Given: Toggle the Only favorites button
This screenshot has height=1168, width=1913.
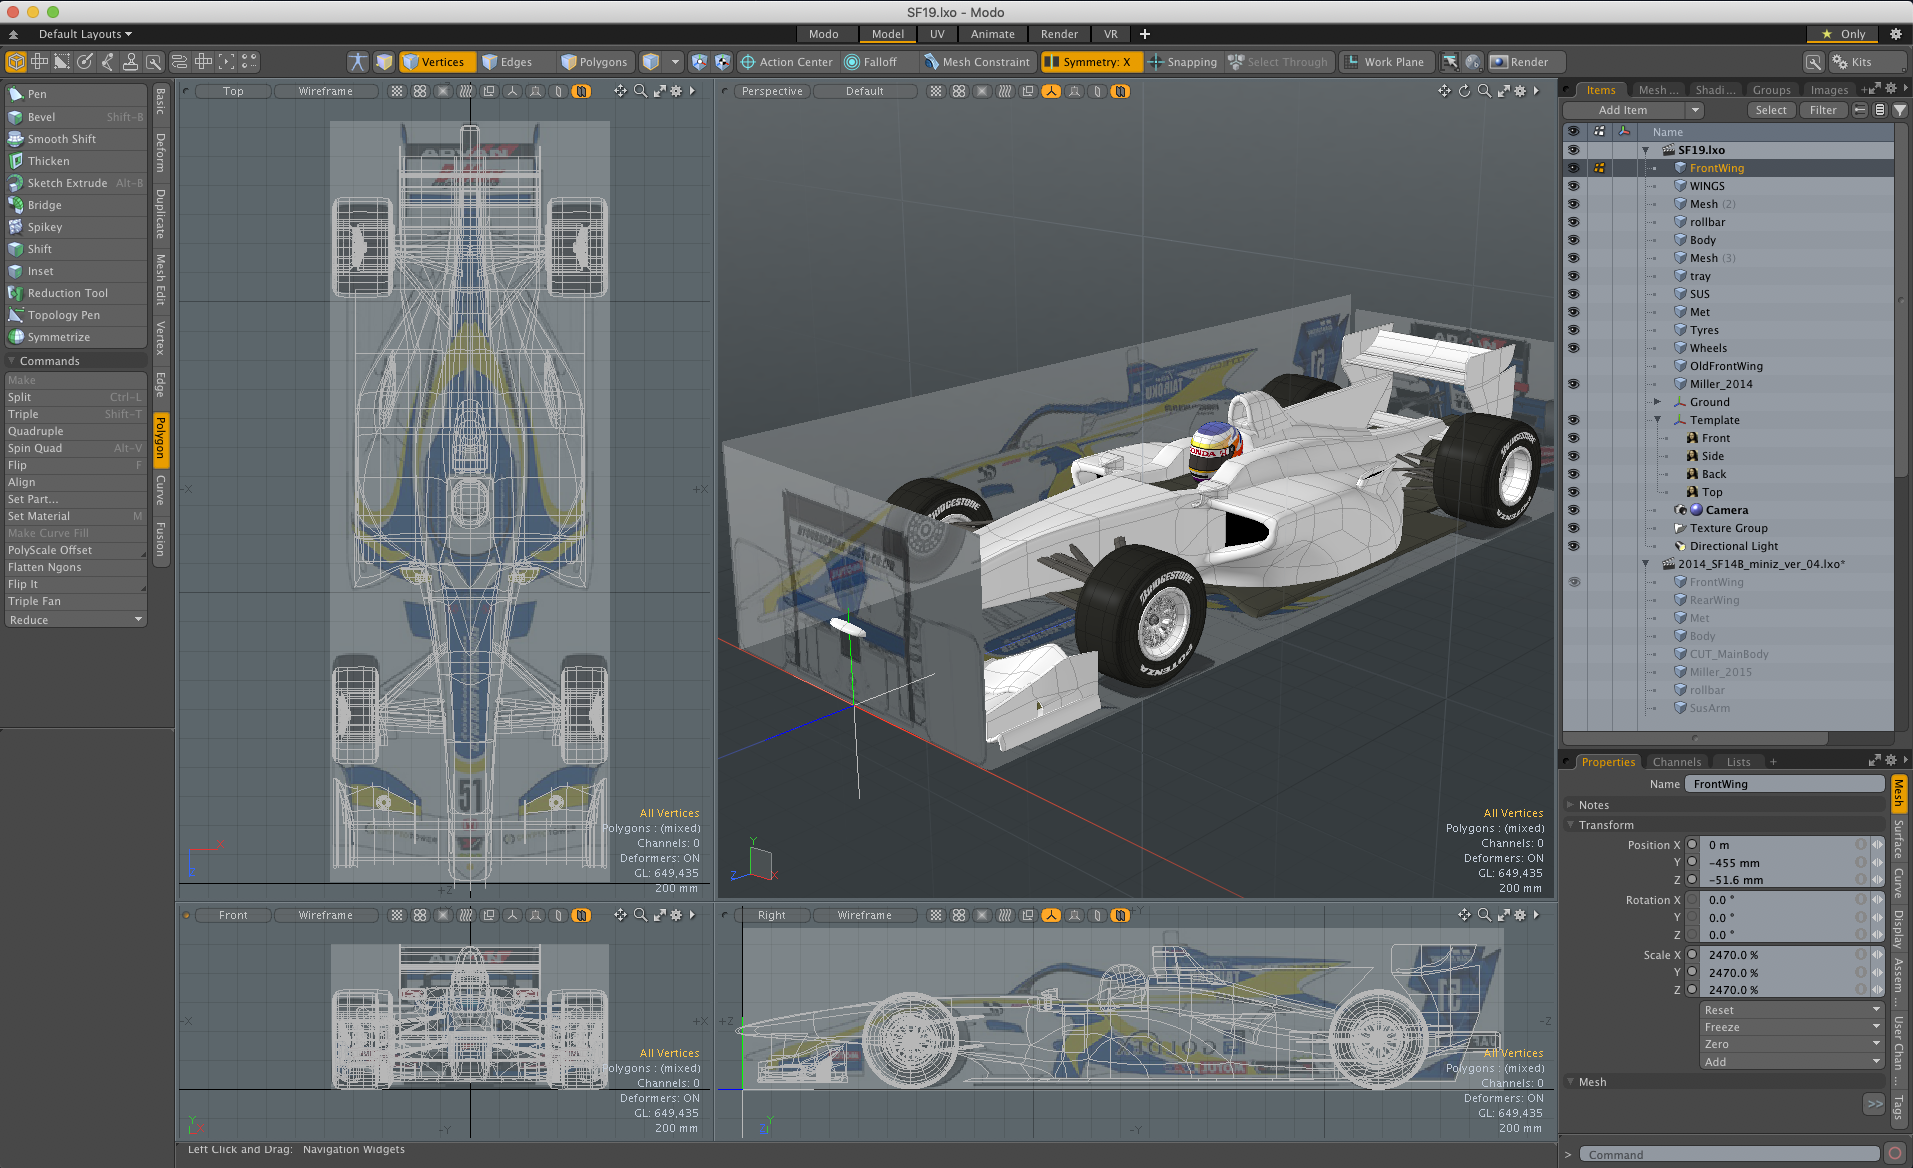Looking at the screenshot, I should (1843, 34).
